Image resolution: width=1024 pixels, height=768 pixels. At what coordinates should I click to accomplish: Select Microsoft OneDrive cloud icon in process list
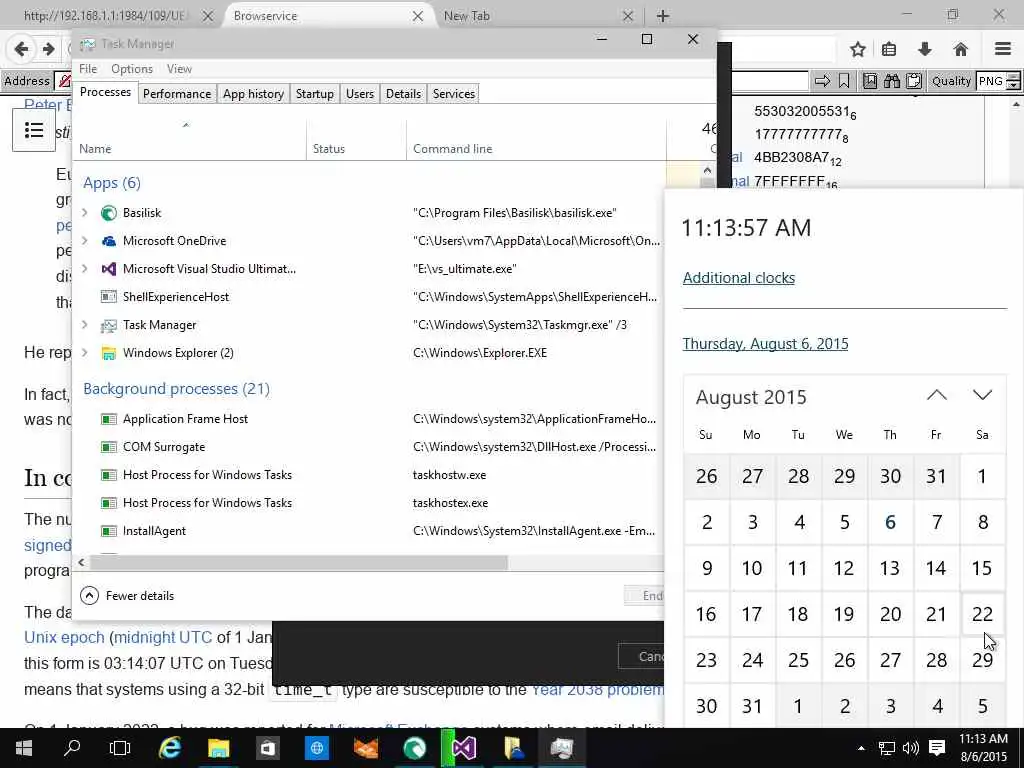[x=108, y=241]
